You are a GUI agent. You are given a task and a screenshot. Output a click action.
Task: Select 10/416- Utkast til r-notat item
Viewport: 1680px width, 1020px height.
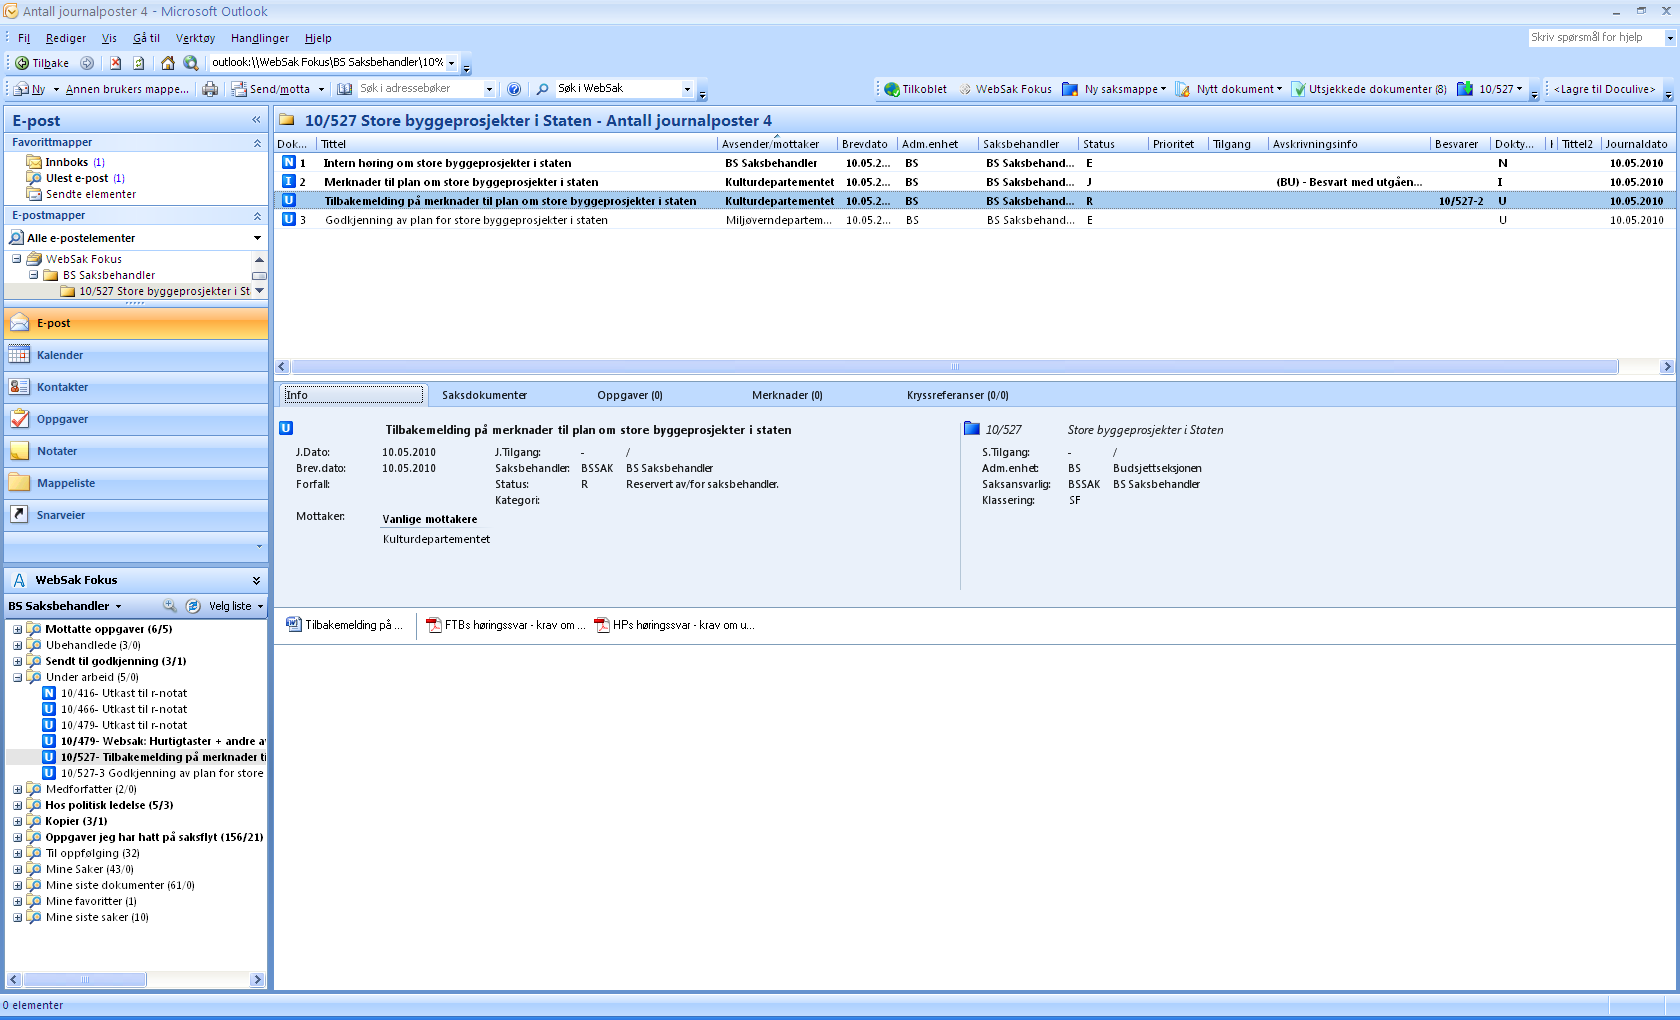(x=123, y=693)
